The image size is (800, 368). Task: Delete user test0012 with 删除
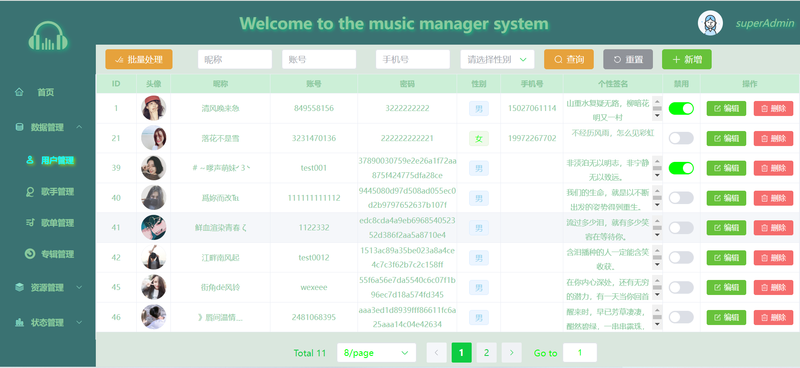pyautogui.click(x=773, y=257)
